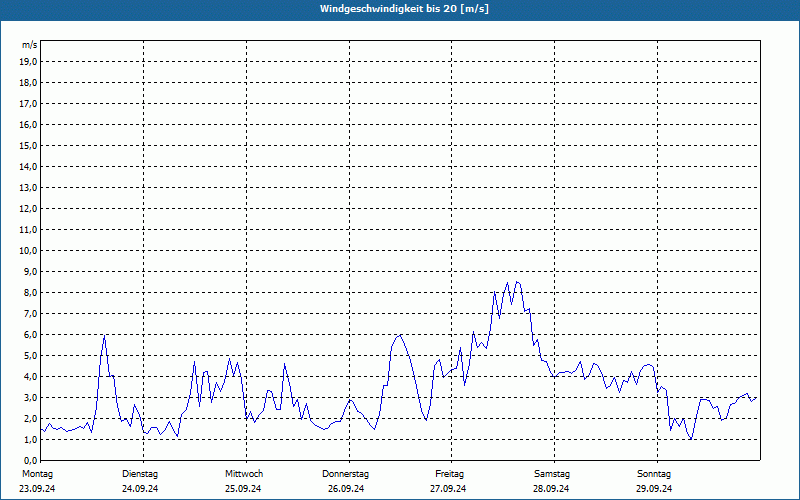Select the '0,0' axis origin label
Viewport: 800px width, 500px height.
pos(31,460)
